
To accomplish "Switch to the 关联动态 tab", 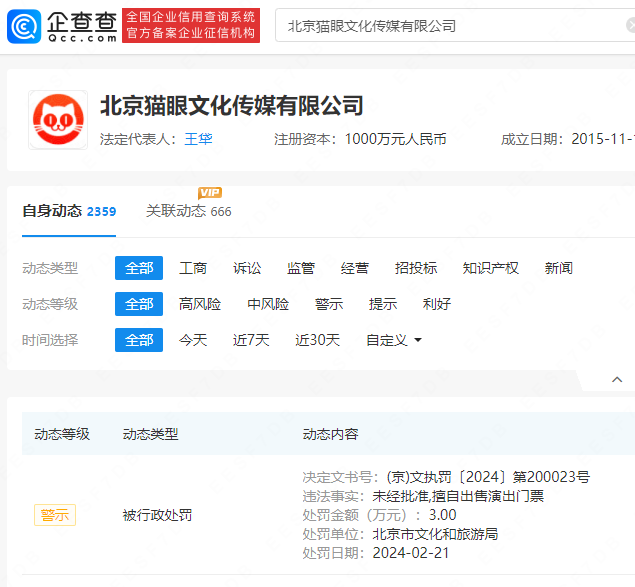I will click(188, 211).
